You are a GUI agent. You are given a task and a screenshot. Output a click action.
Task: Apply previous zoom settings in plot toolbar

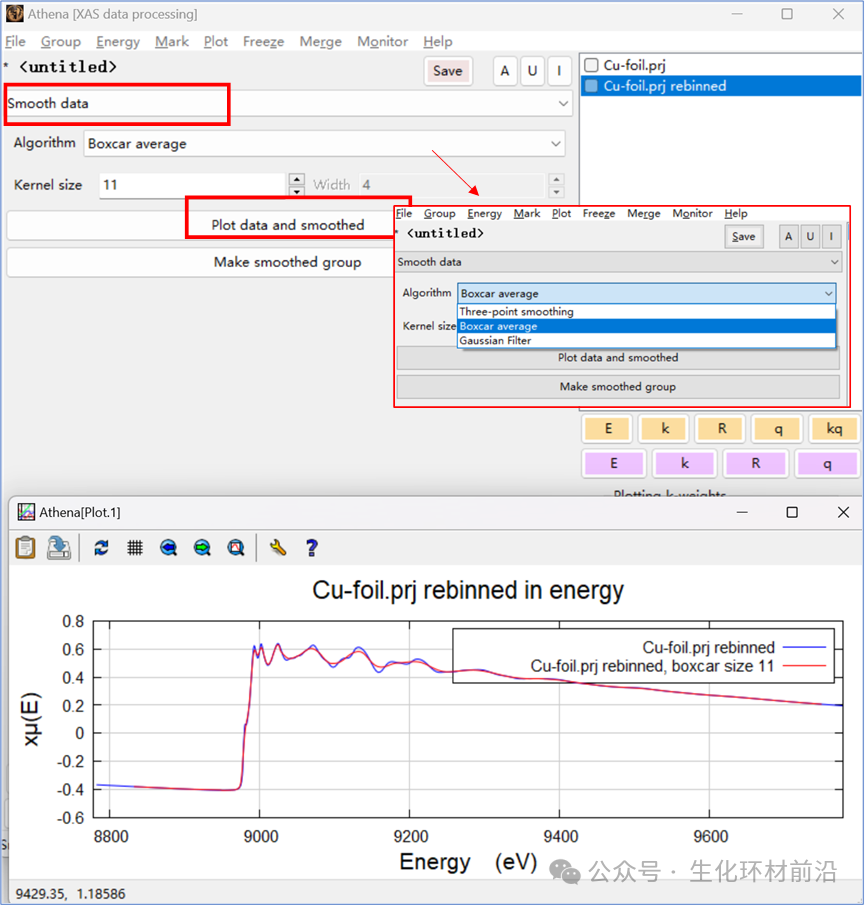168,547
